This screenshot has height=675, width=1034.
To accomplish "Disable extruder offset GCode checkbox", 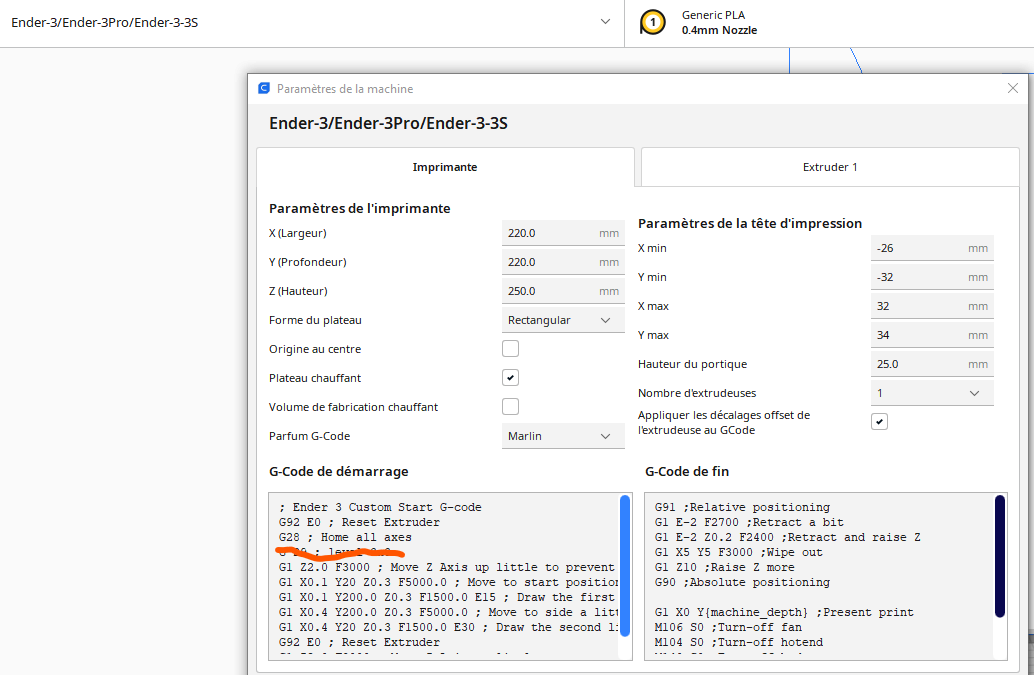I will (x=879, y=422).
